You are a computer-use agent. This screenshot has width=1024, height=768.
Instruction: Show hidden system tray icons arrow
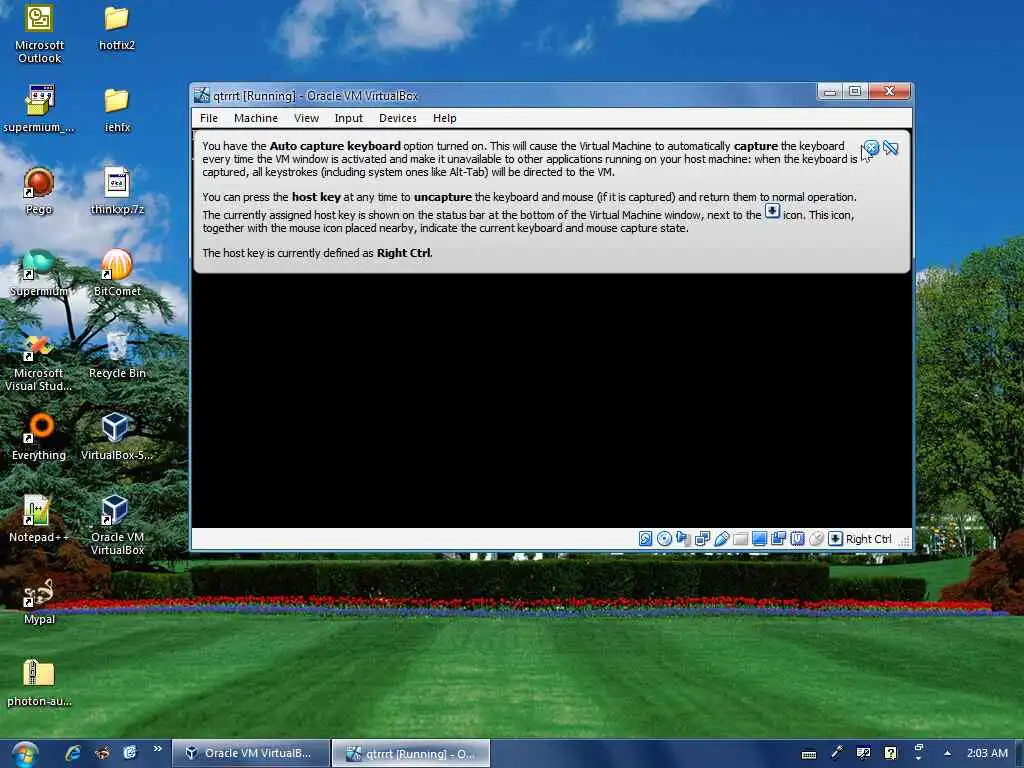point(947,753)
